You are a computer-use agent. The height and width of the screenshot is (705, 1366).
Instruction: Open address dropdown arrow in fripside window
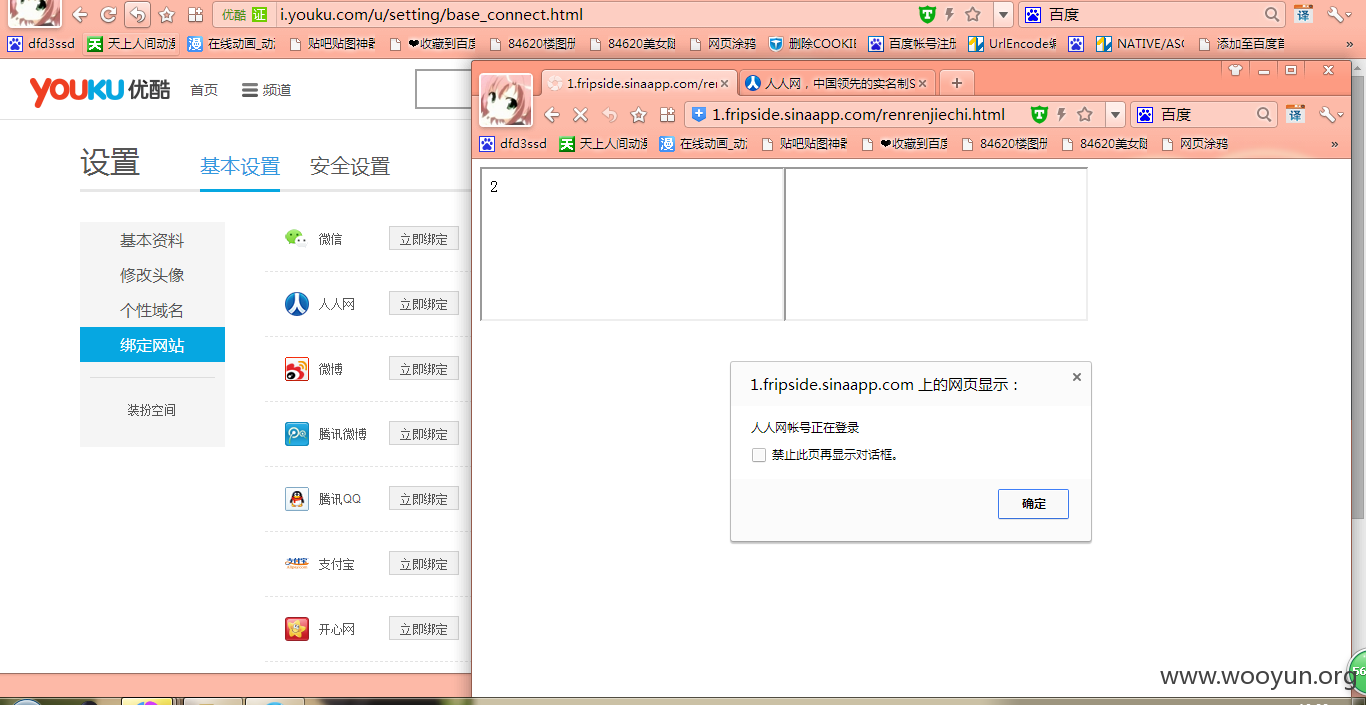click(1115, 114)
